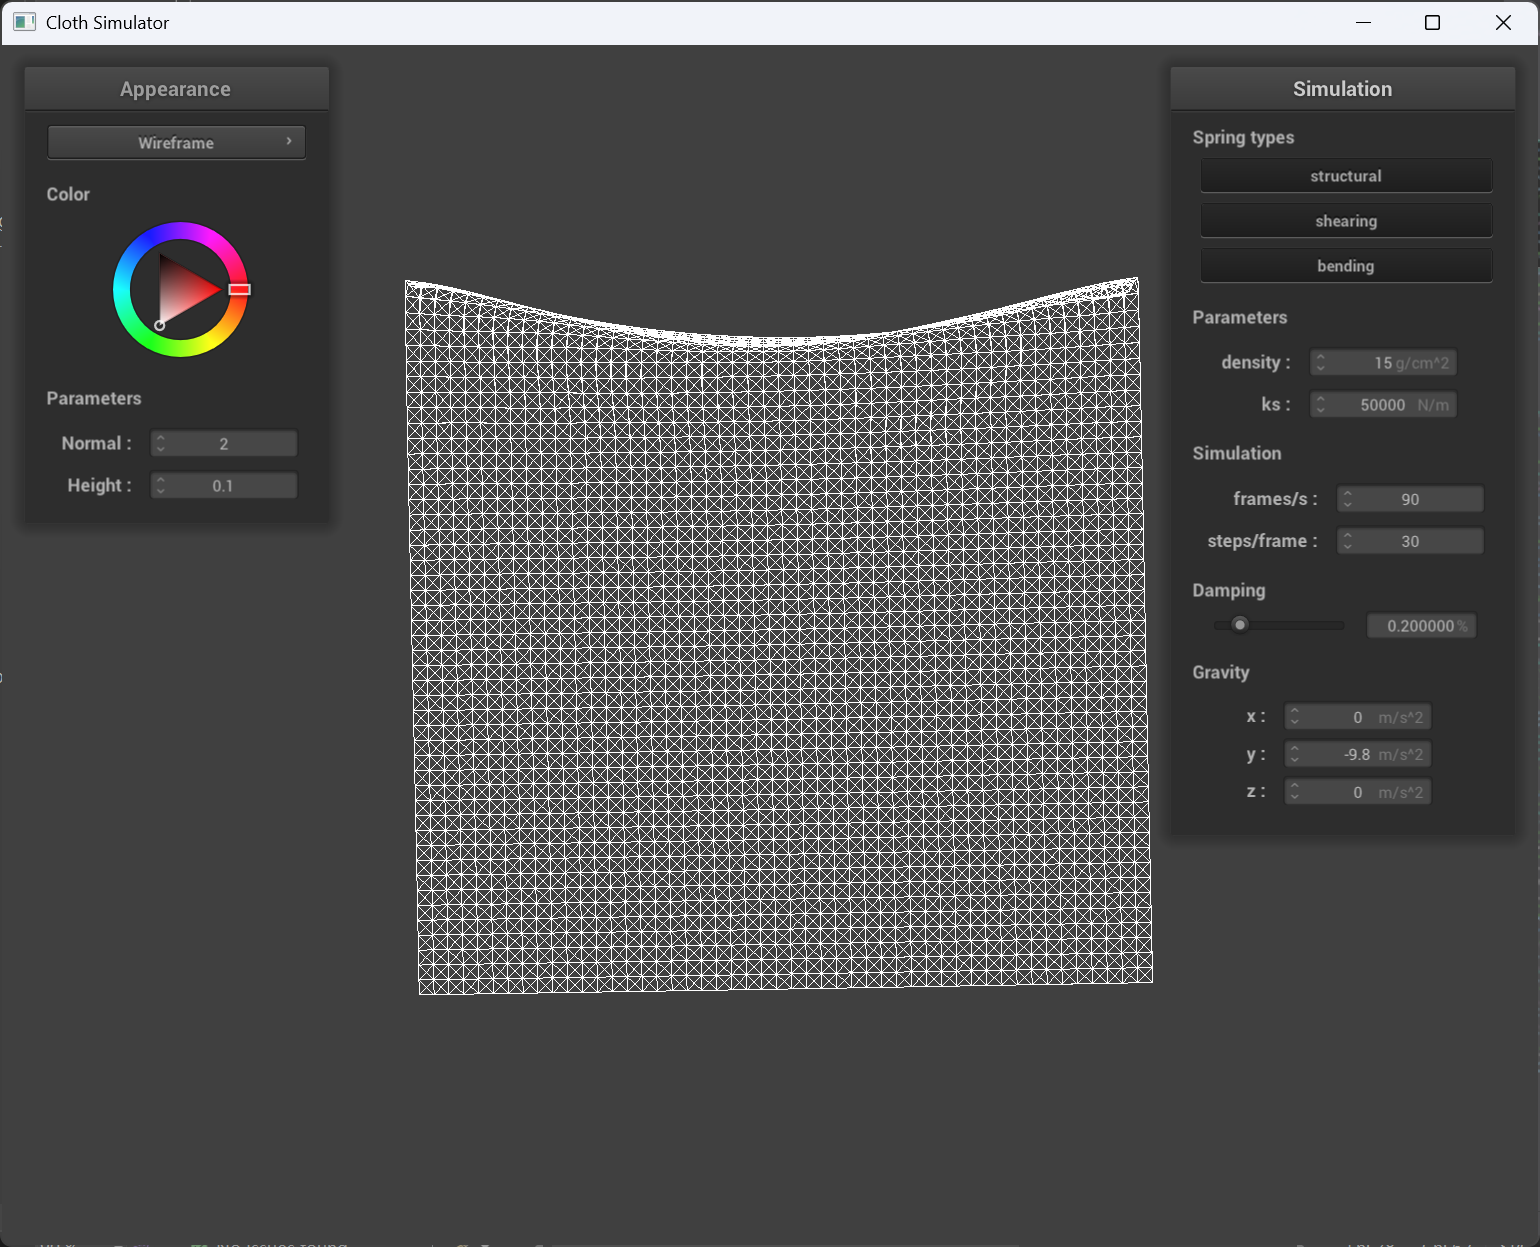Click the gravity y stepper arrows
This screenshot has height=1247, width=1540.
pyautogui.click(x=1295, y=755)
